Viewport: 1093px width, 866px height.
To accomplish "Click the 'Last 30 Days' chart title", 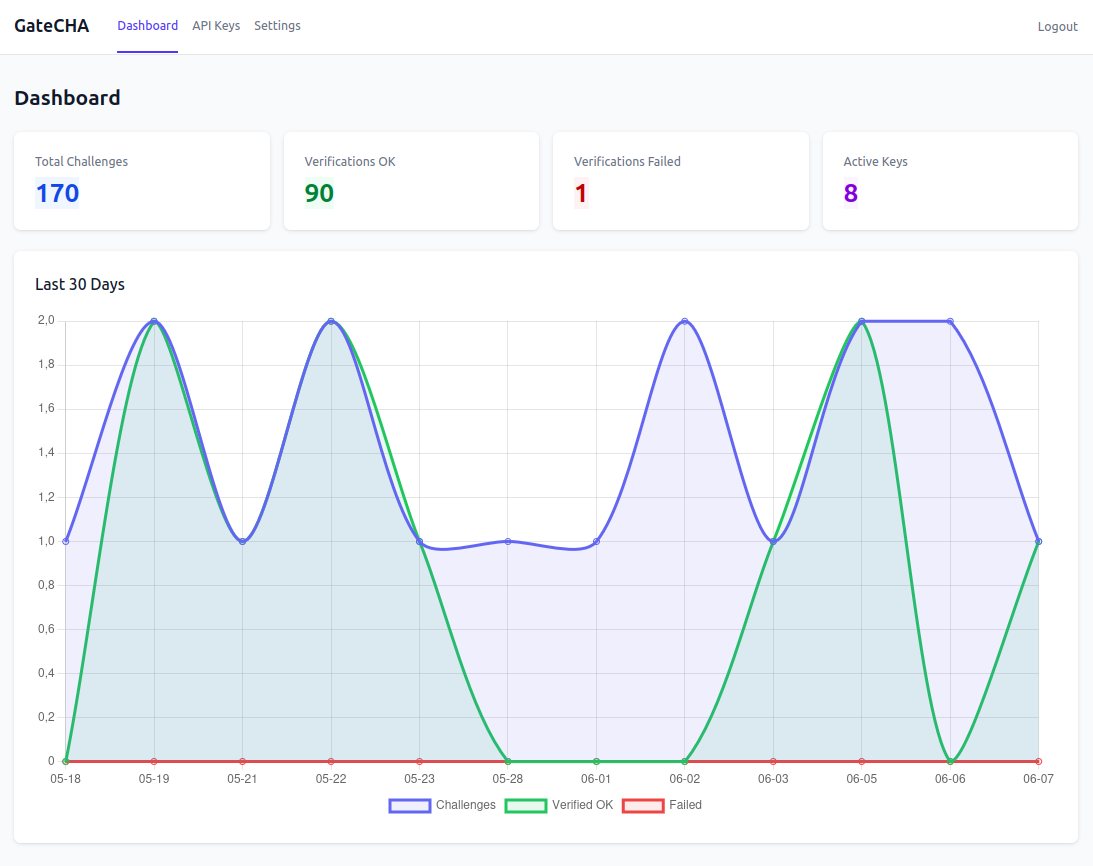I will click(80, 284).
